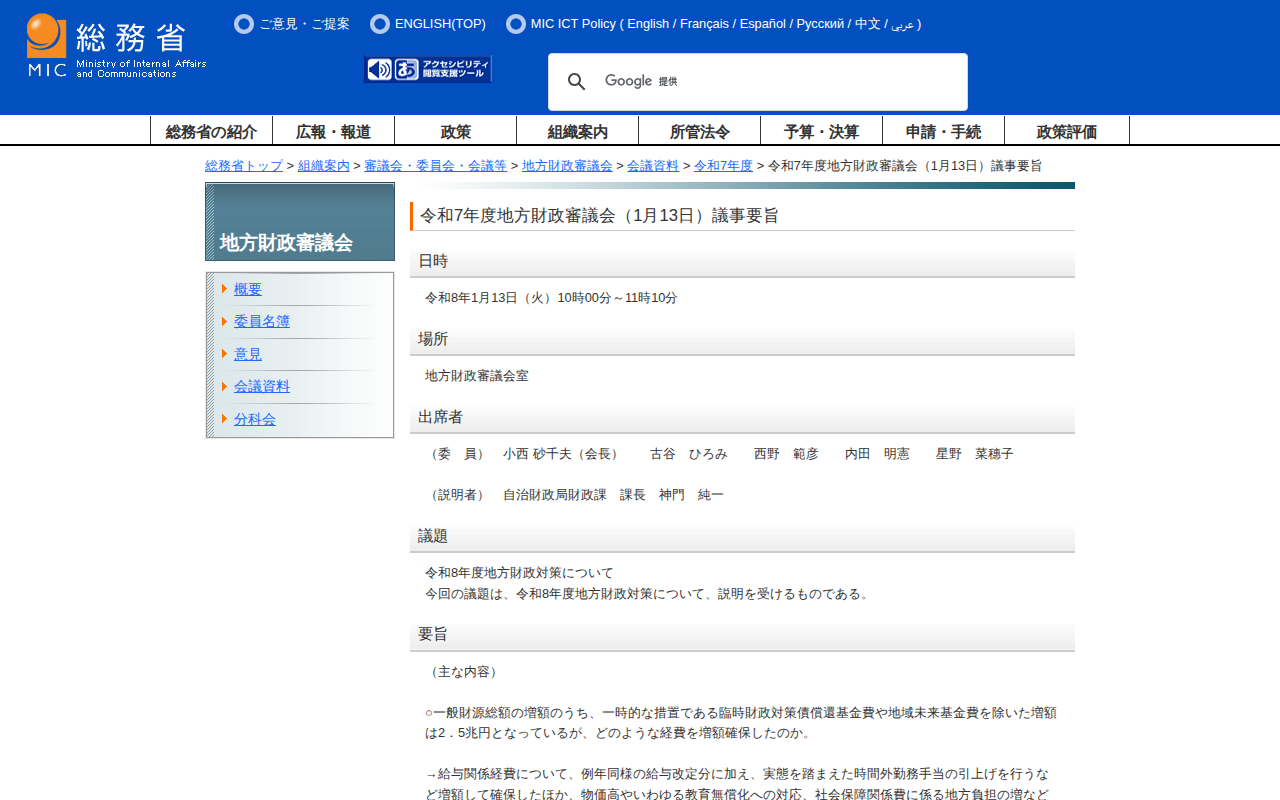Click the orange arrow next to 分科会
This screenshot has width=1280, height=800.
[225, 419]
